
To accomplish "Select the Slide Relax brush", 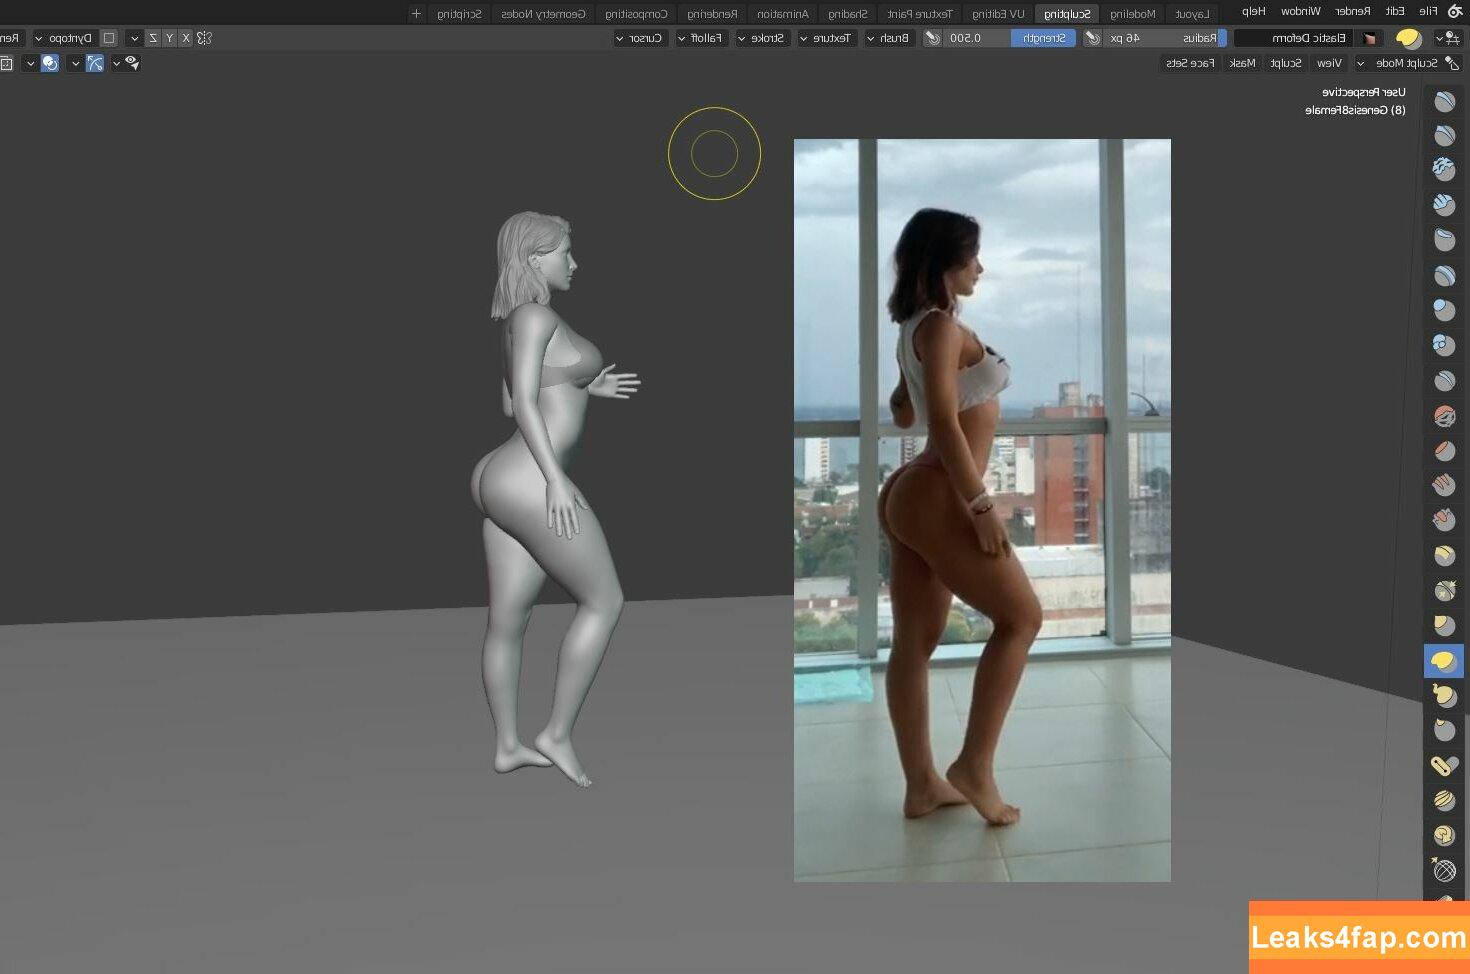I will pos(1444,870).
